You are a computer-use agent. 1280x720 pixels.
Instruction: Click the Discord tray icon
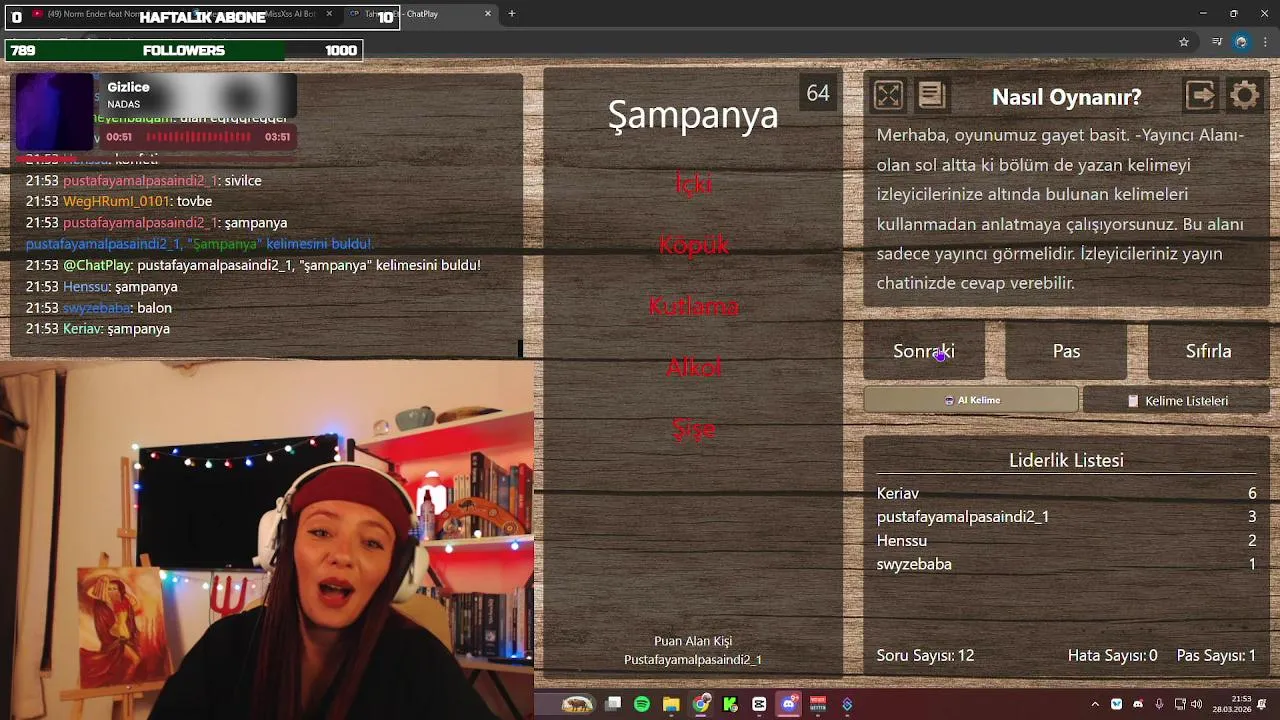(x=1138, y=704)
